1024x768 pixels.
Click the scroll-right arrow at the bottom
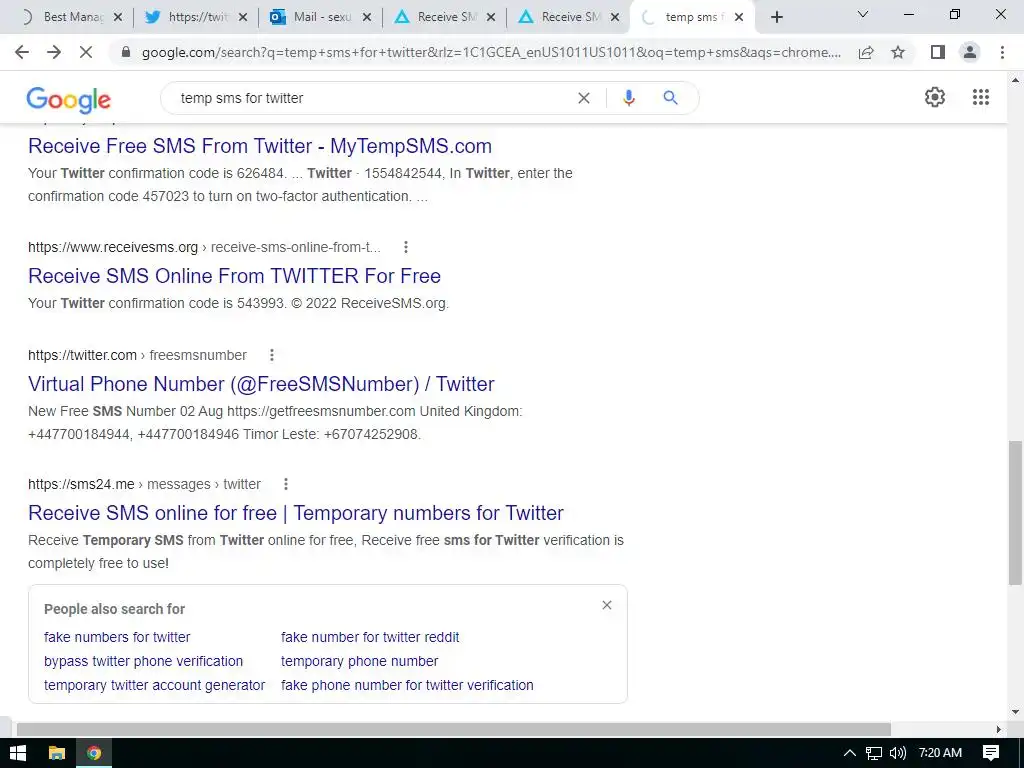coord(999,729)
